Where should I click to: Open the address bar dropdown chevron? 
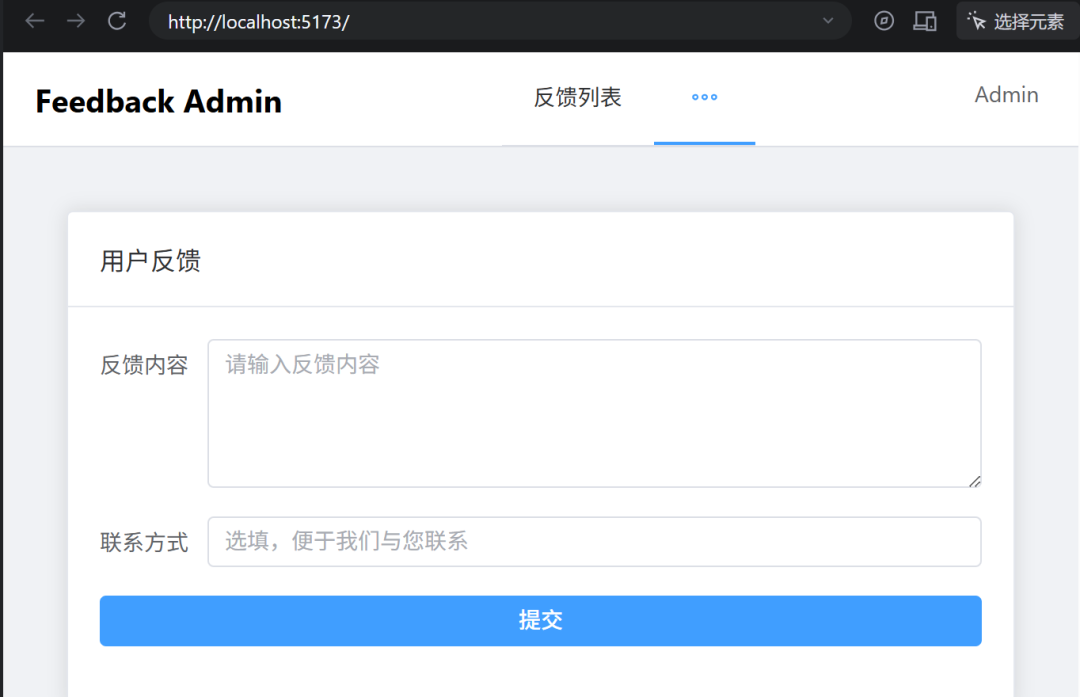828,21
